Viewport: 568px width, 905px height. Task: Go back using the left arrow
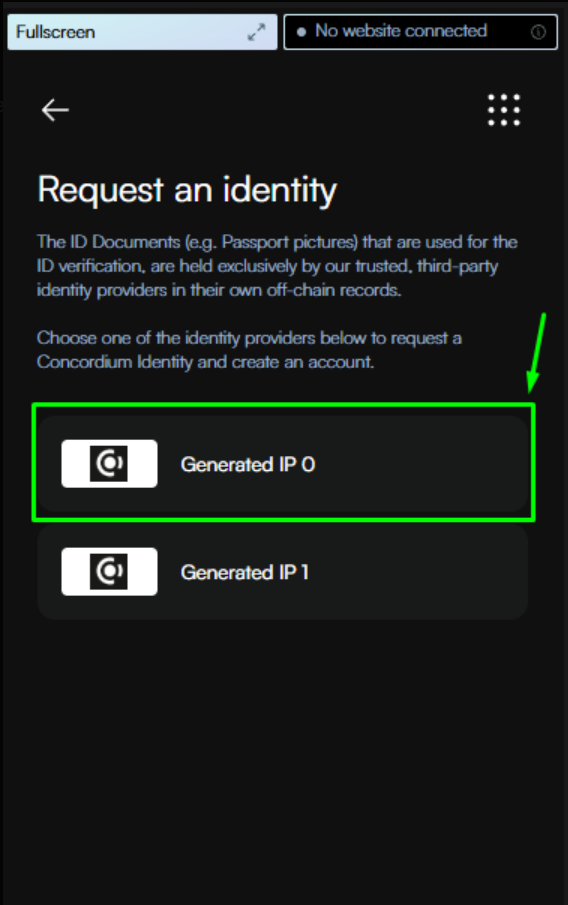click(55, 110)
